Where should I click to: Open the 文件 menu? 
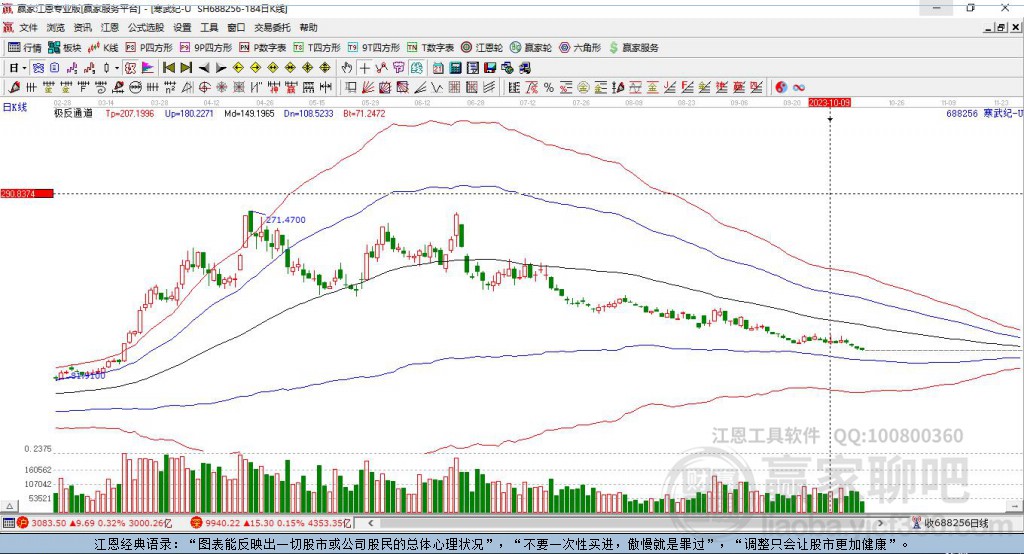tap(29, 27)
